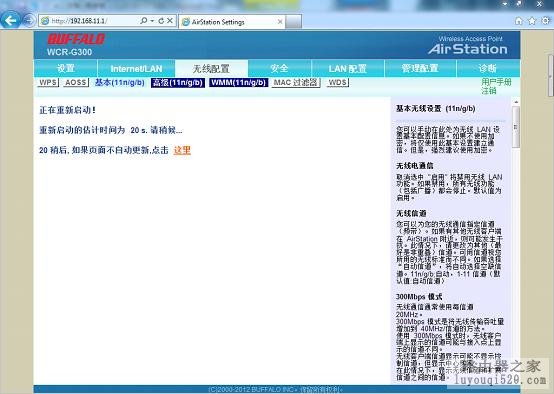Click the 无线信道 help heading
Image resolution: width=554 pixels, height=394 pixels.
(411, 213)
